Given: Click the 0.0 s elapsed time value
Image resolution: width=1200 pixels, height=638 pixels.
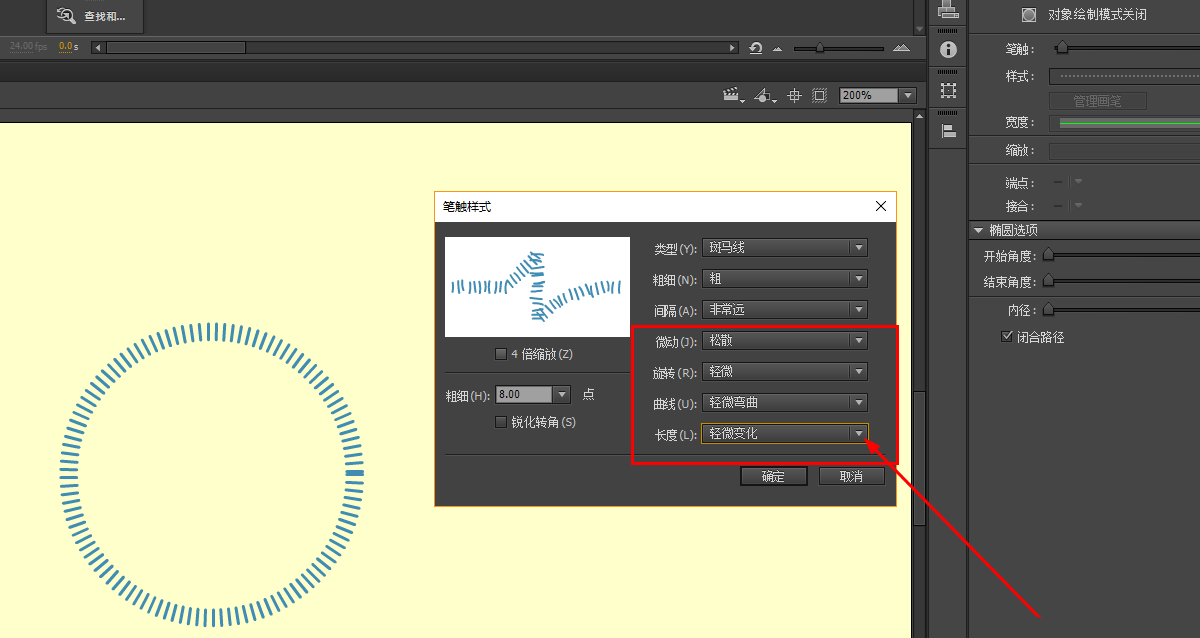Looking at the screenshot, I should [68, 47].
